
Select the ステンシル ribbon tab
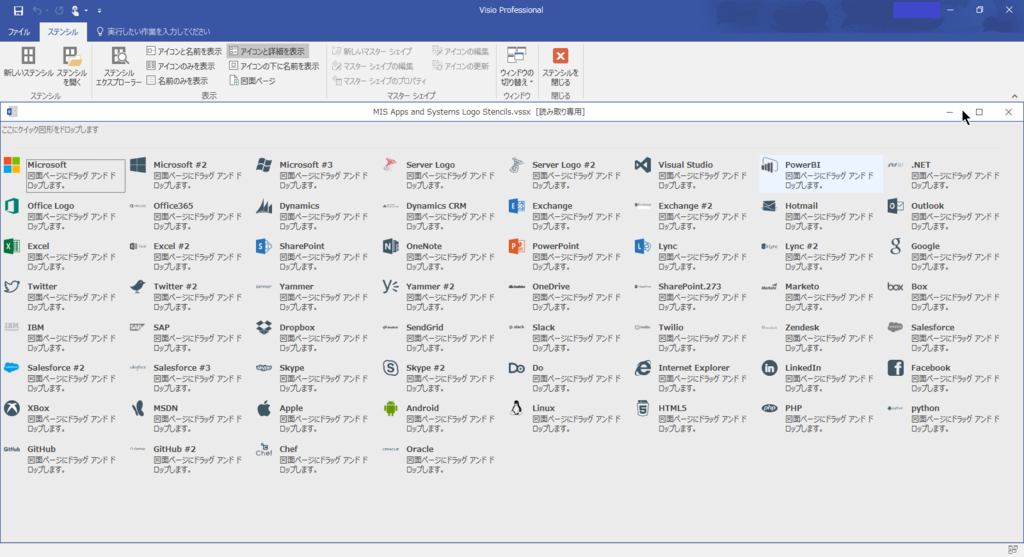pos(62,31)
